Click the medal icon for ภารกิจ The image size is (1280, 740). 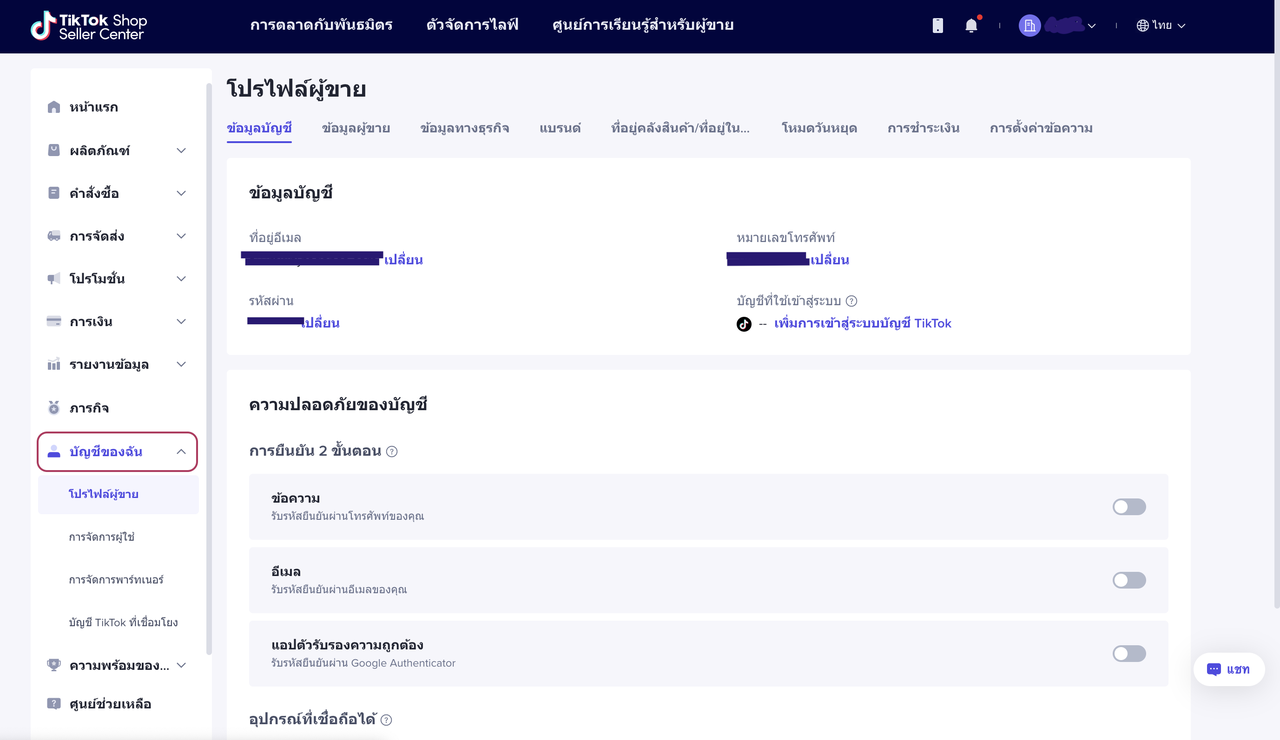[54, 408]
